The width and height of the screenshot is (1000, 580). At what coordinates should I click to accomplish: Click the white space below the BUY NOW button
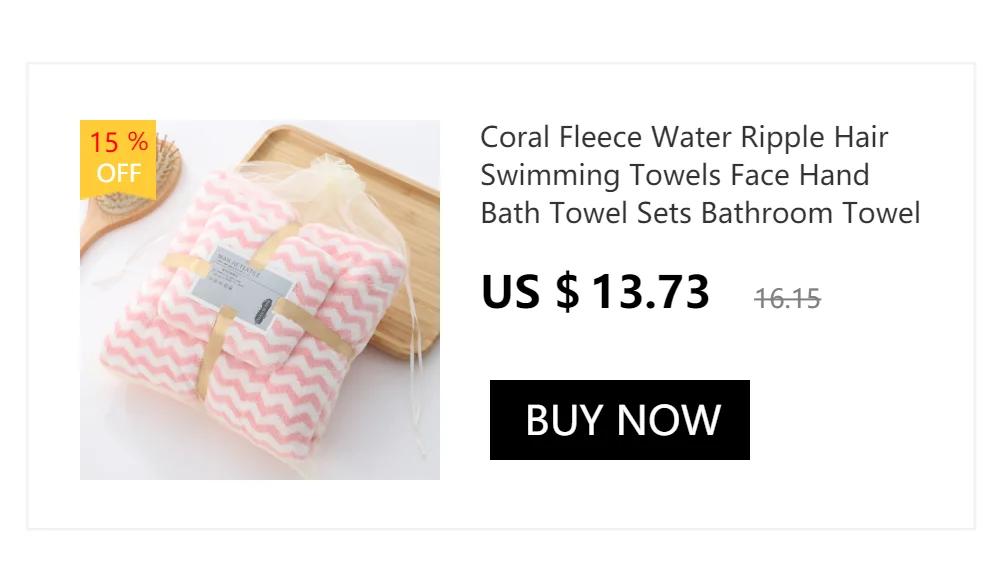(620, 495)
